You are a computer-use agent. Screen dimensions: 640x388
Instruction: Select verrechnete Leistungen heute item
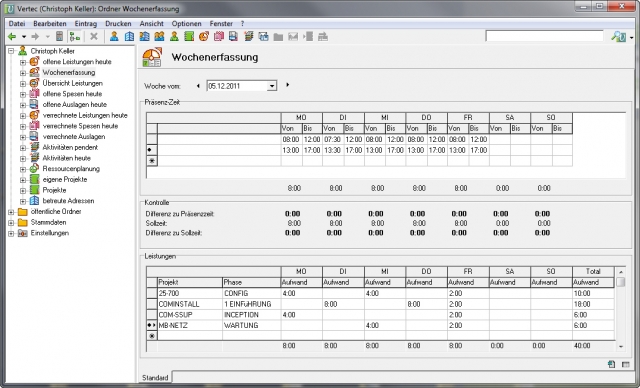(x=85, y=115)
